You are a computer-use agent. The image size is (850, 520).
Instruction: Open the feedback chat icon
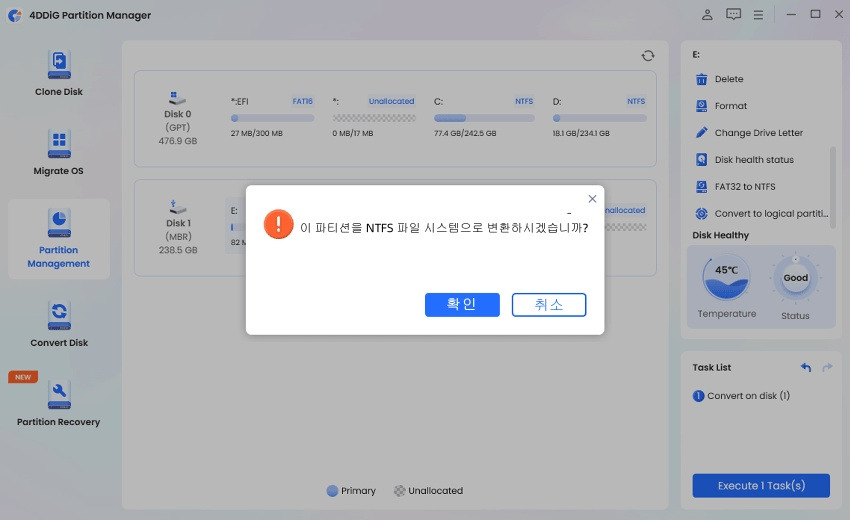pyautogui.click(x=733, y=14)
